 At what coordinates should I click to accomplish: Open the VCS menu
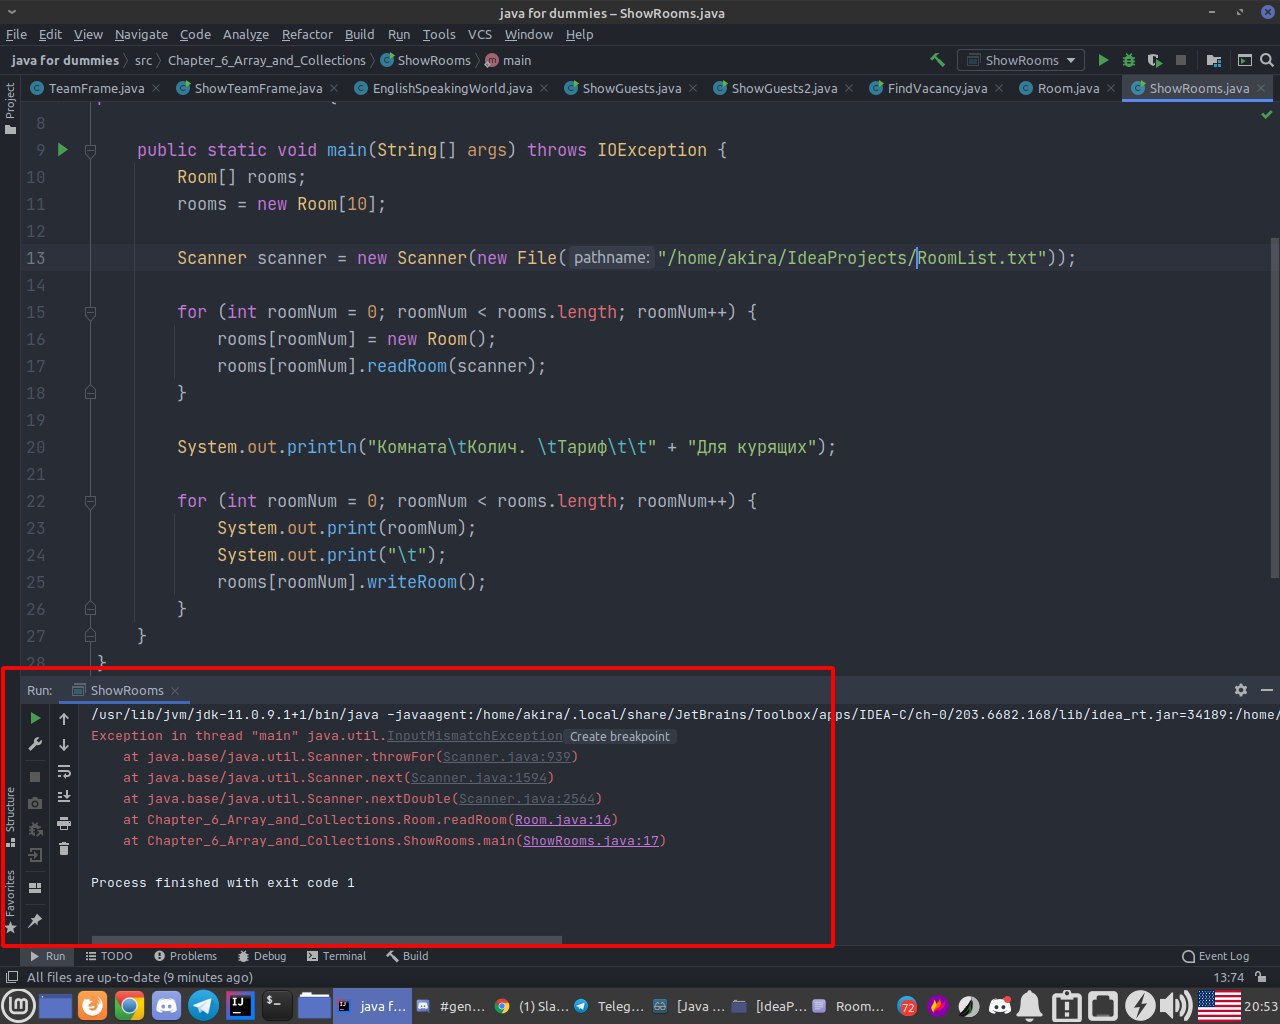tap(480, 34)
